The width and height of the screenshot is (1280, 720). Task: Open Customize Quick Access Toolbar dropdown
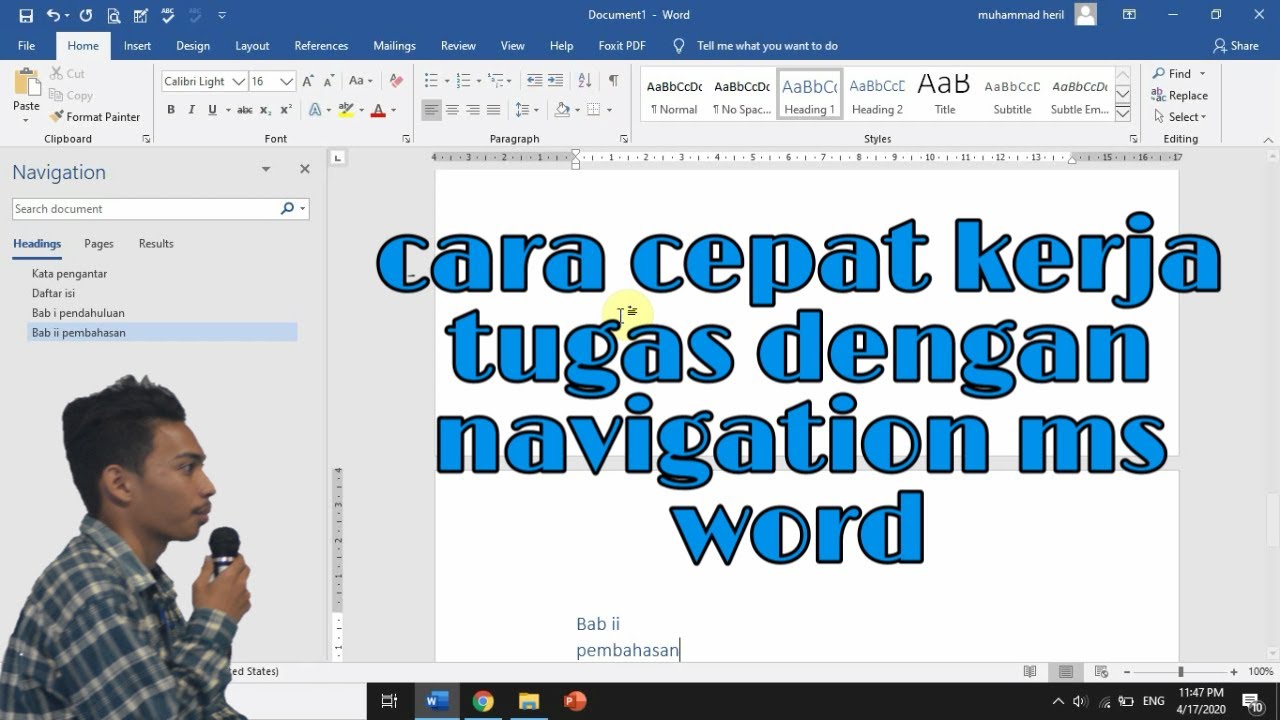[222, 15]
